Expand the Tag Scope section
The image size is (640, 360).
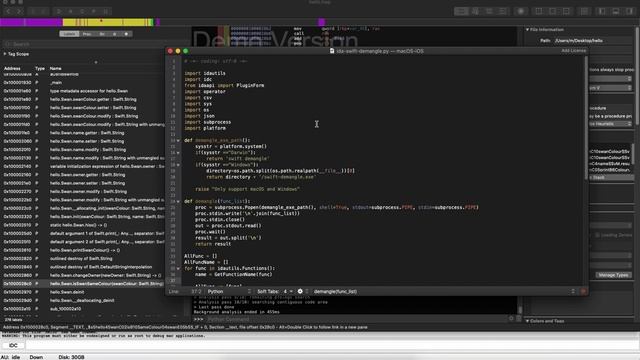click(x=5, y=54)
